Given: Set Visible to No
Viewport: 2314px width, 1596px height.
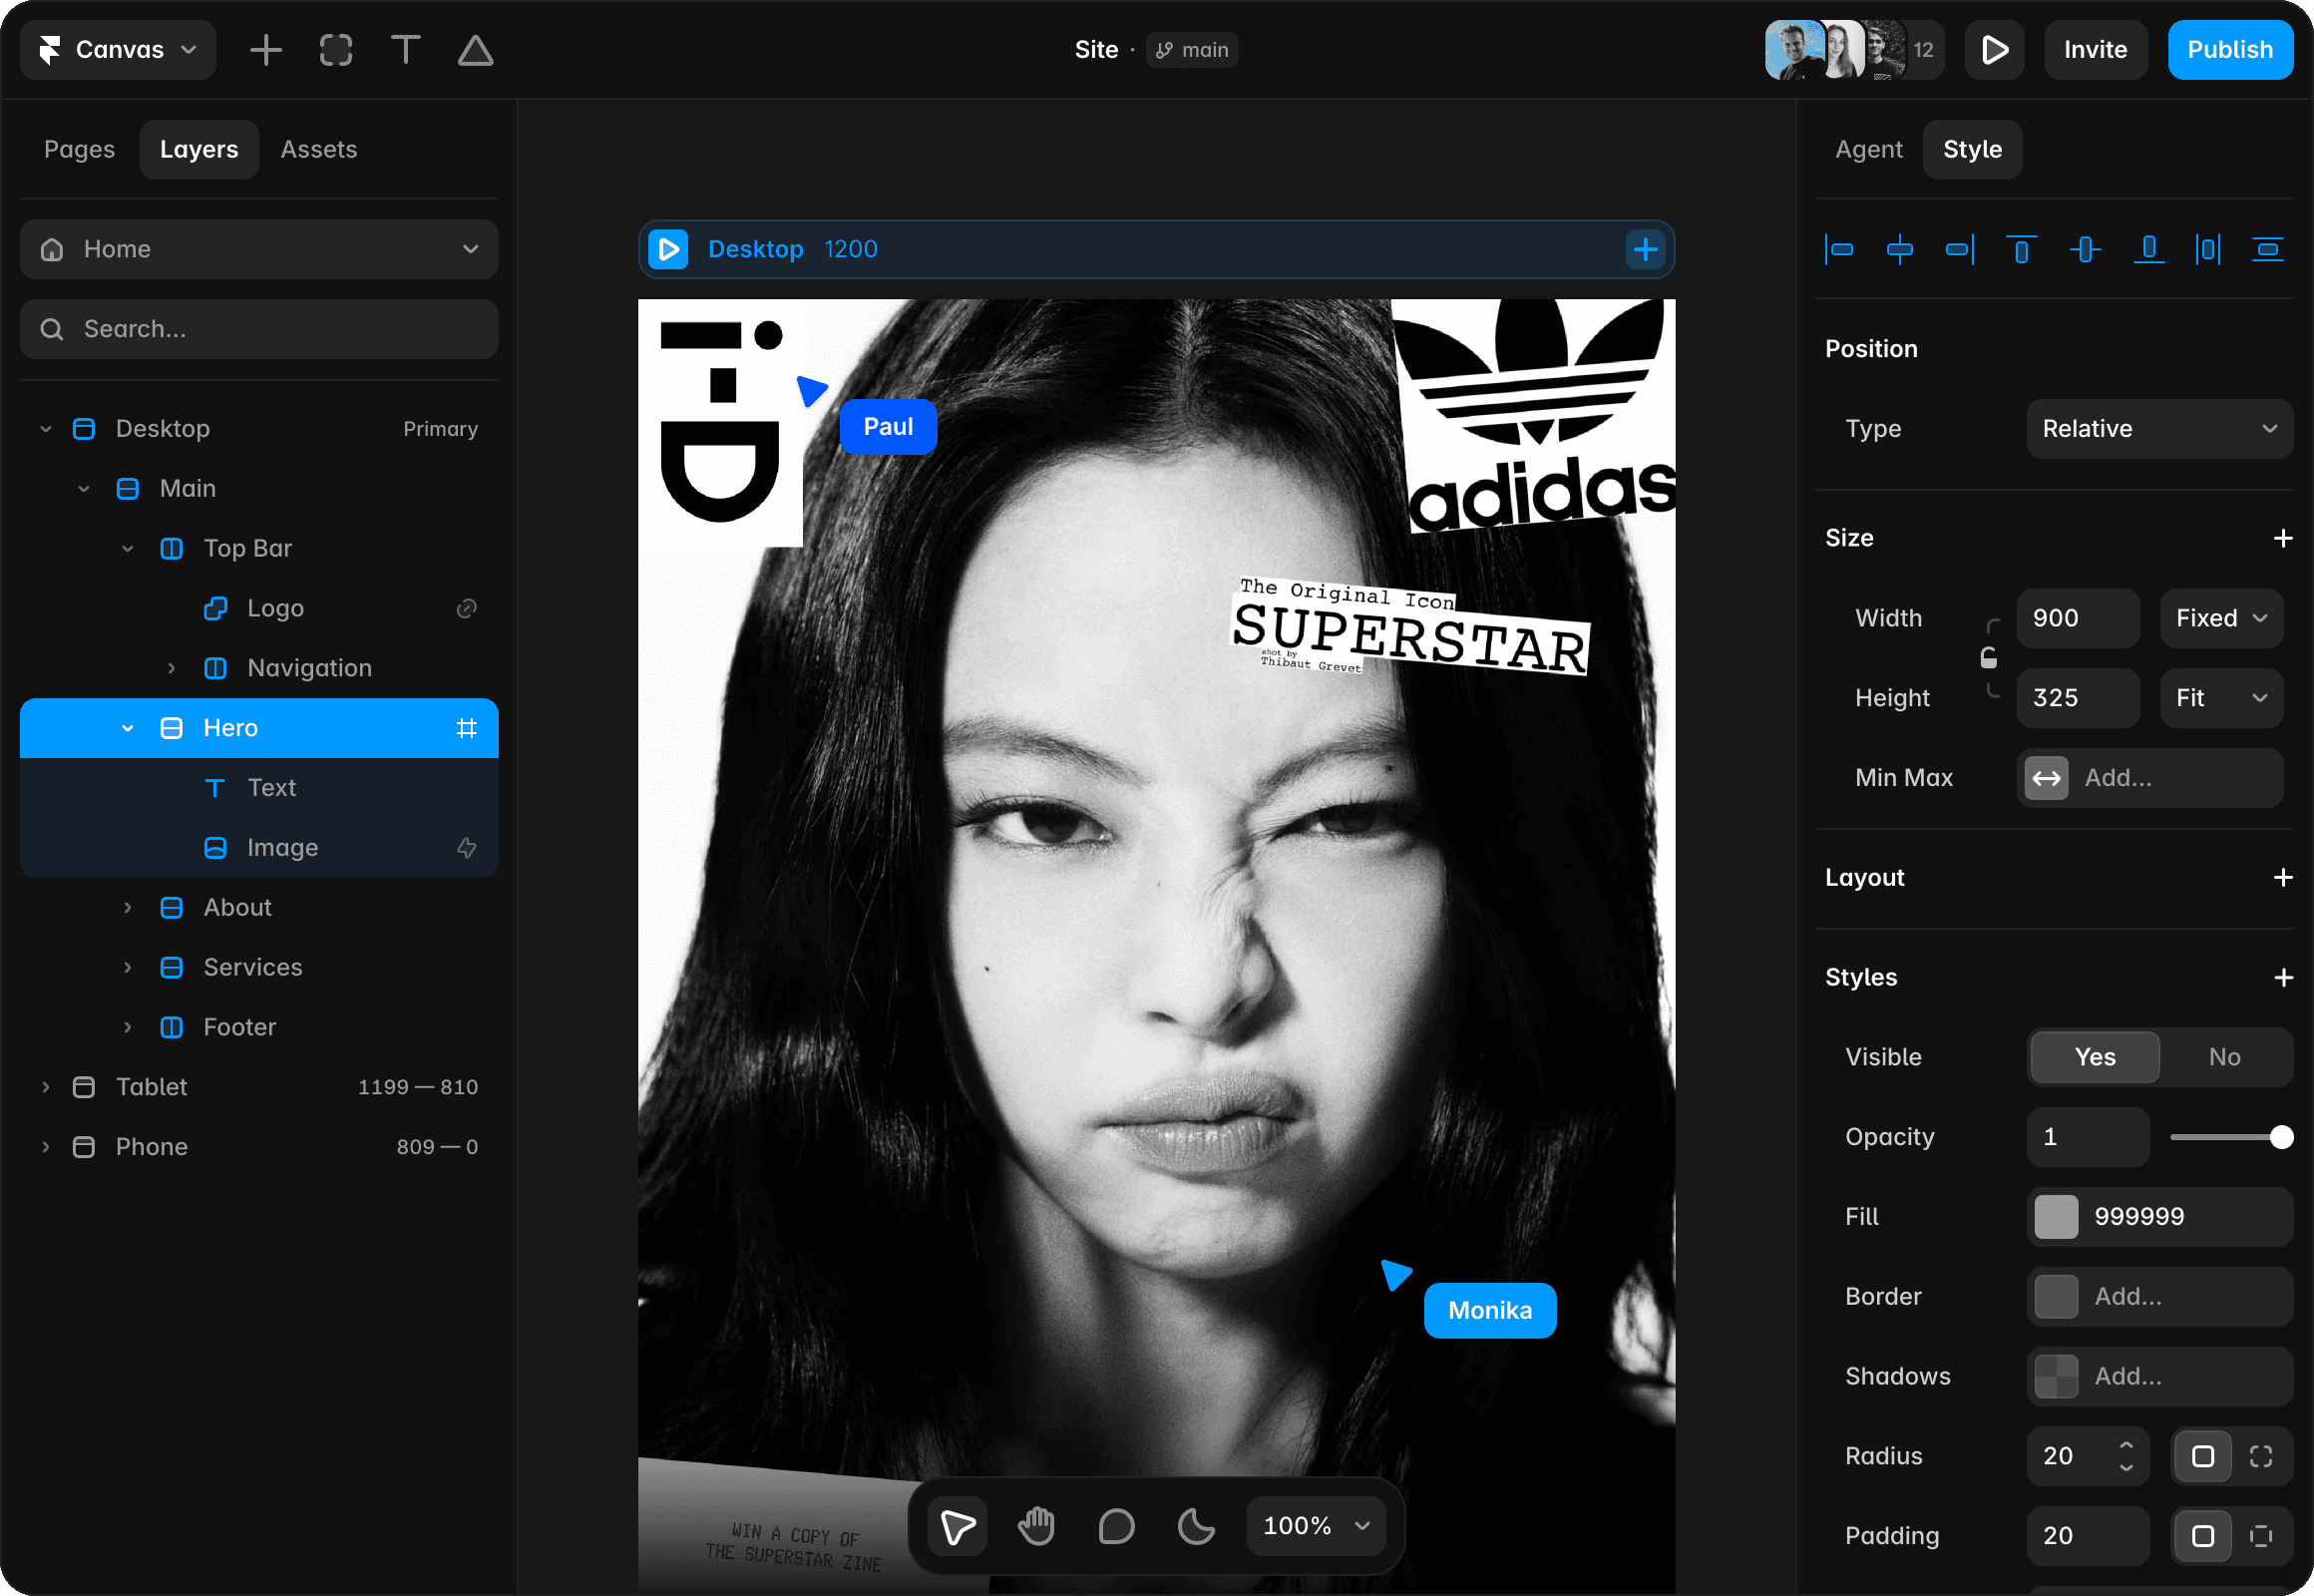Looking at the screenshot, I should [x=2224, y=1057].
